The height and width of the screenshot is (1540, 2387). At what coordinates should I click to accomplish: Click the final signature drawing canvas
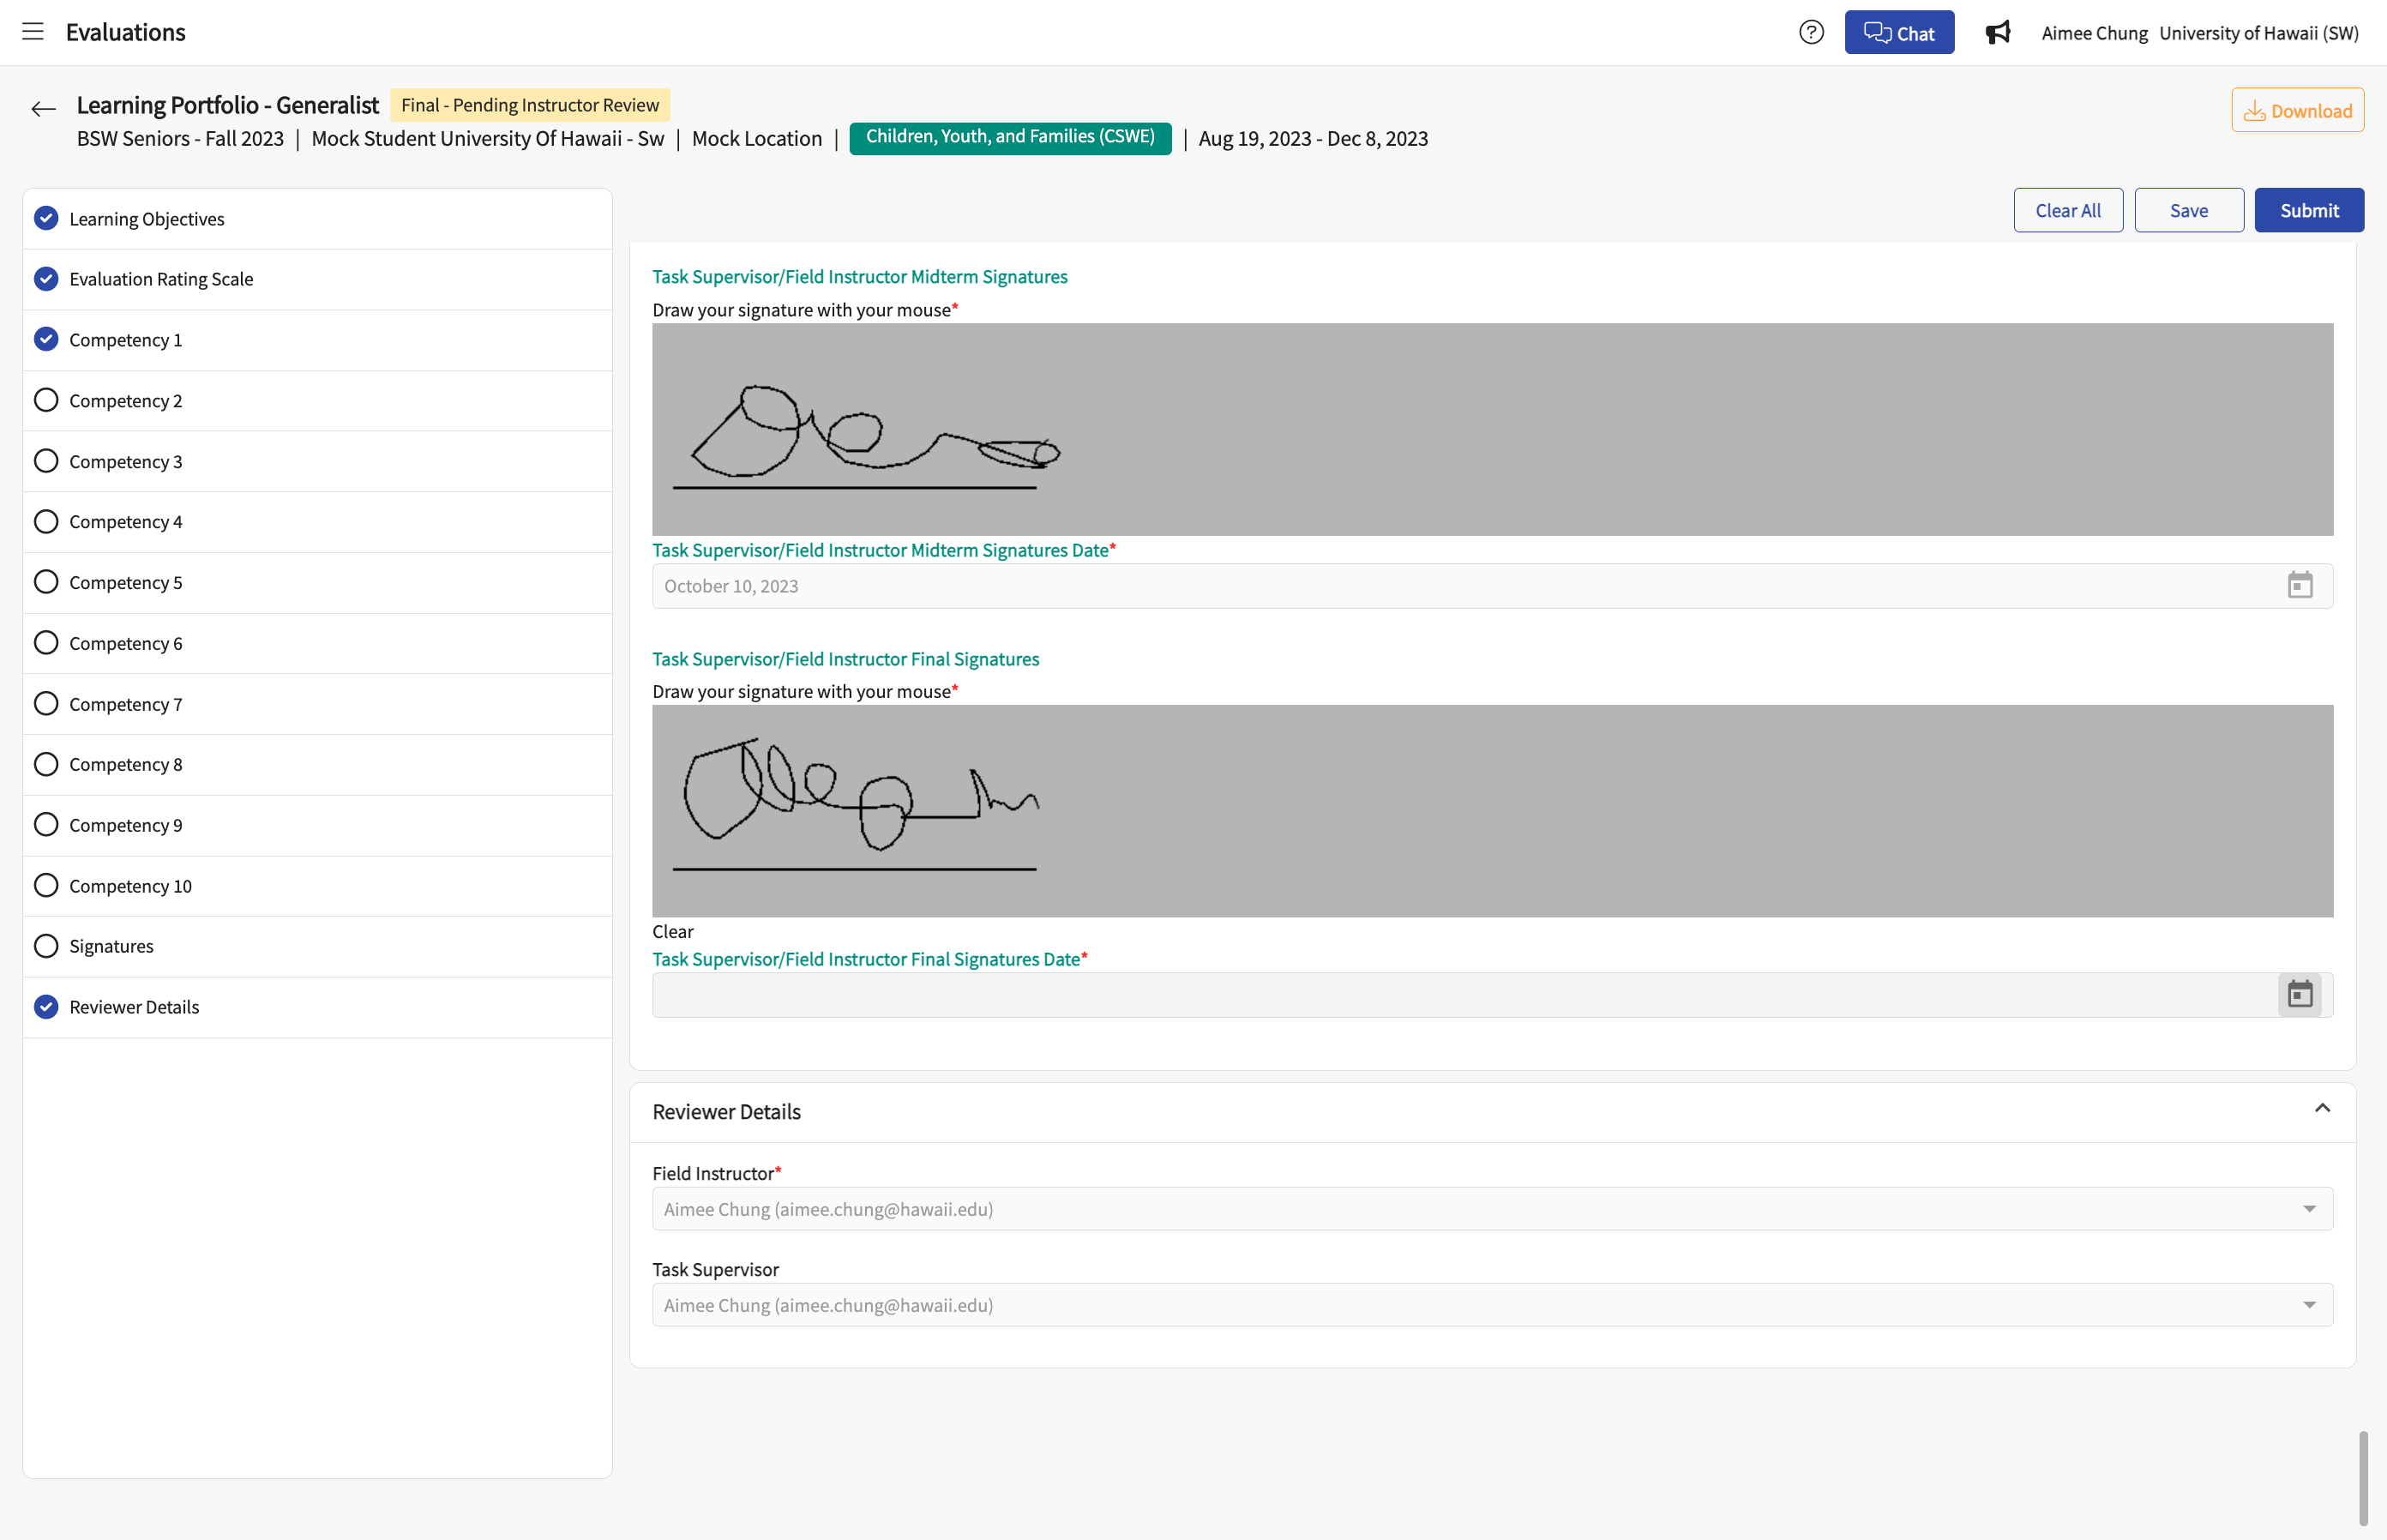pyautogui.click(x=1492, y=811)
